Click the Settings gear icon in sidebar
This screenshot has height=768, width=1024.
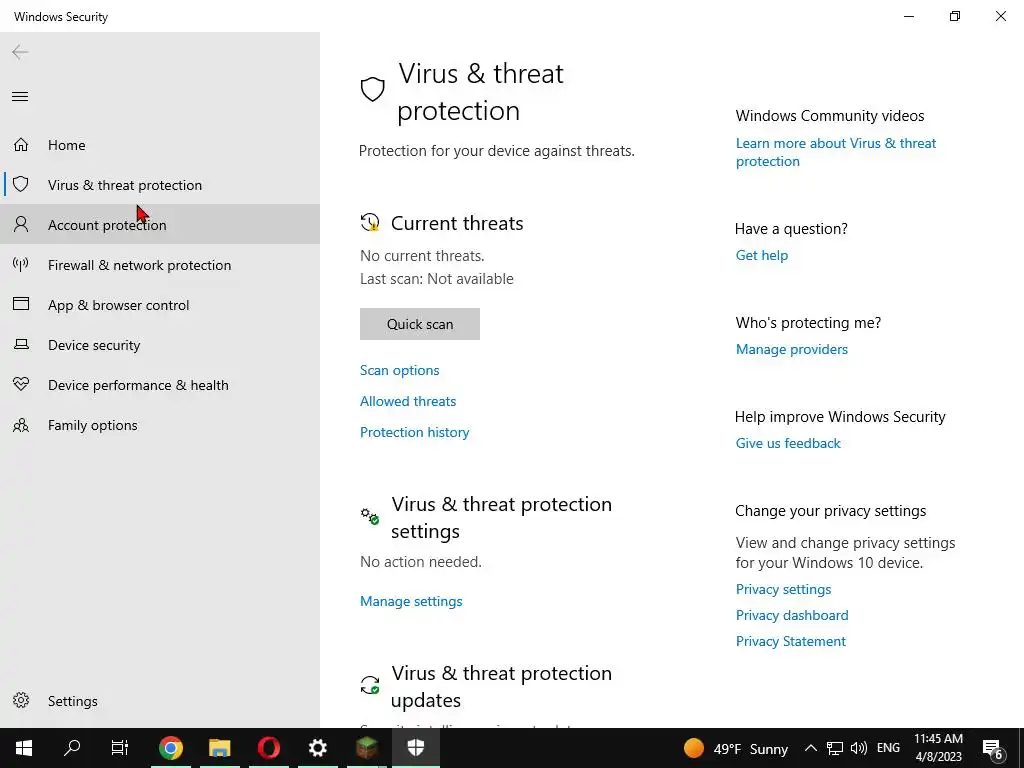point(21,700)
